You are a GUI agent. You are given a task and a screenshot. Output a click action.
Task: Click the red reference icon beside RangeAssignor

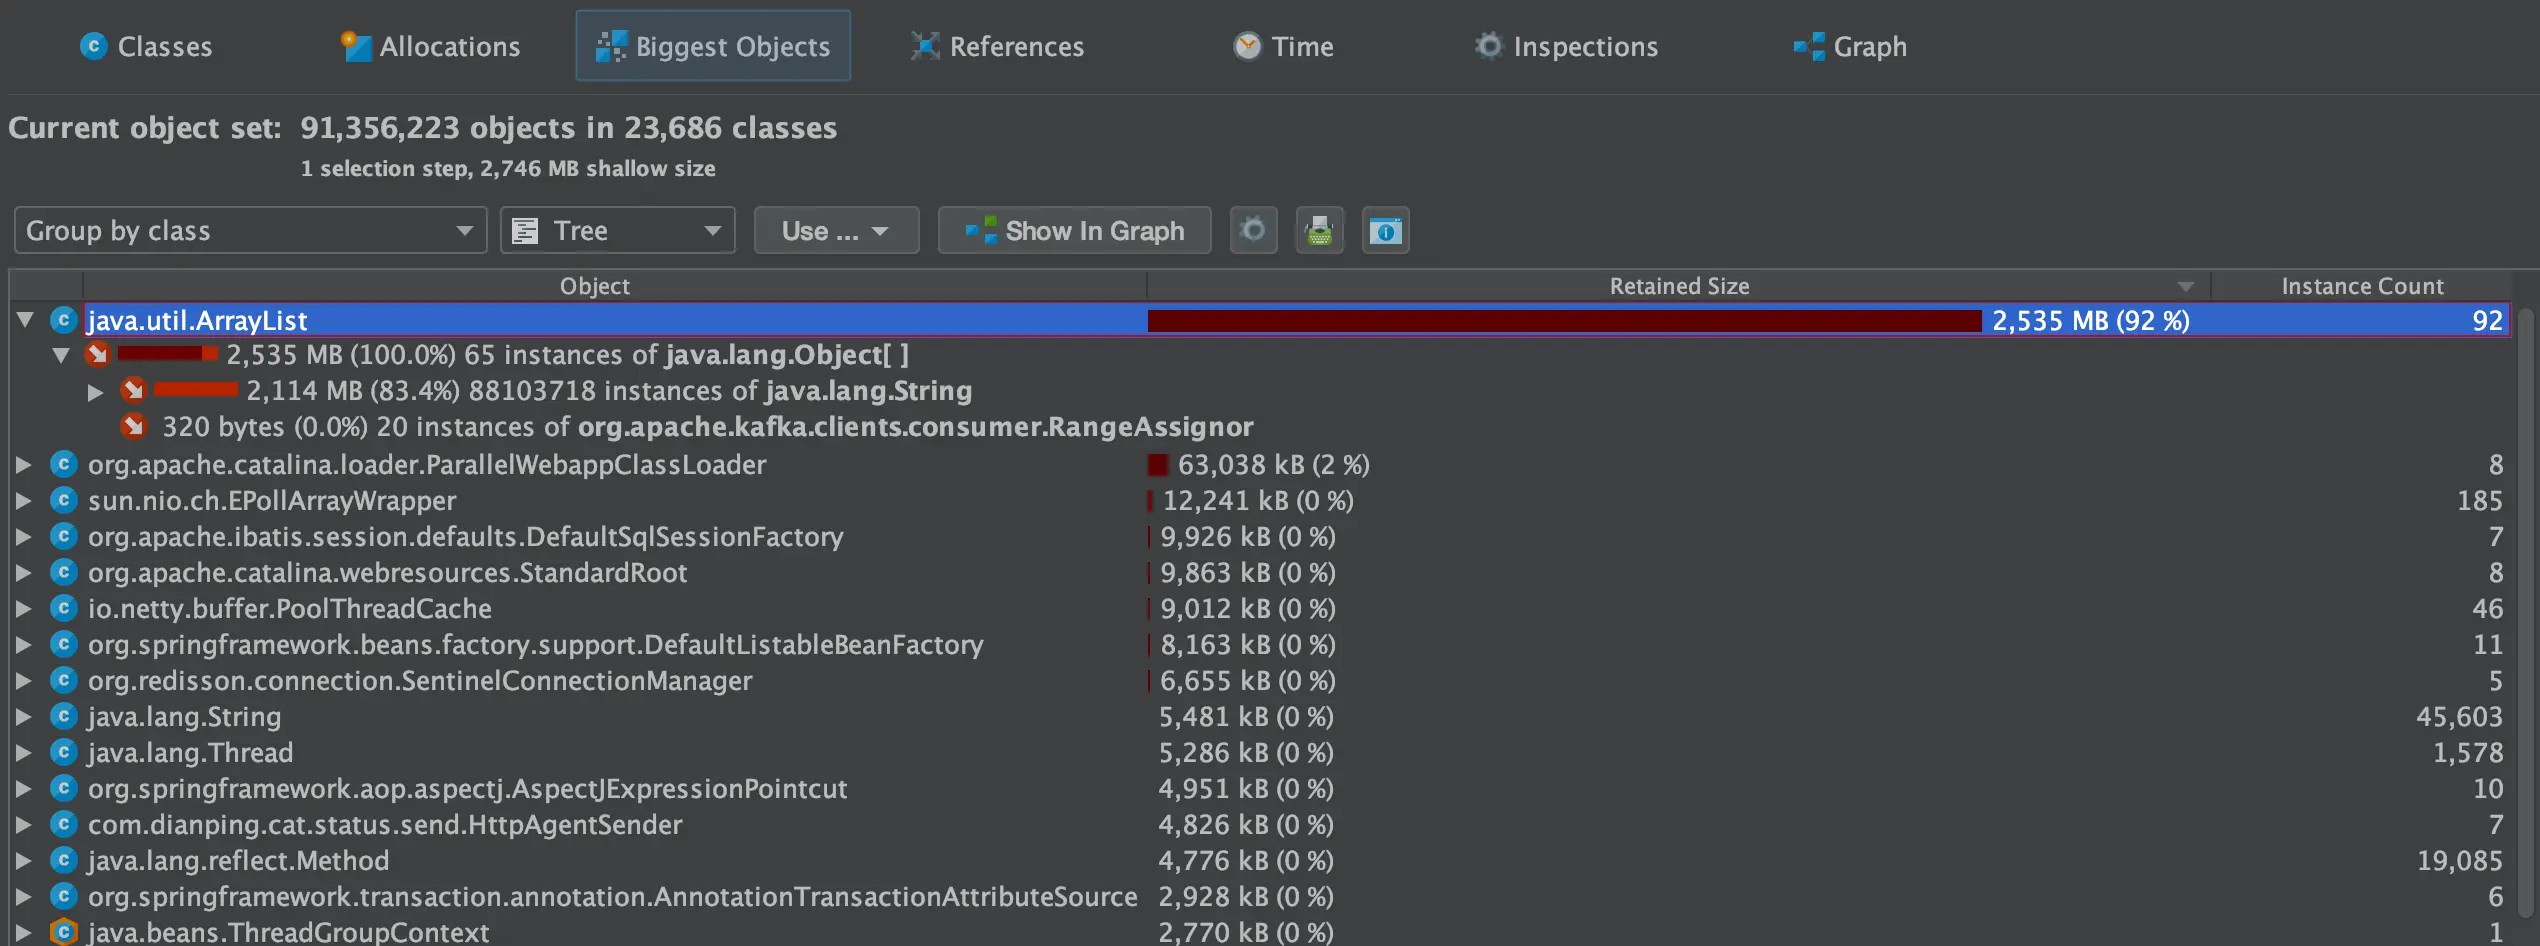[x=133, y=426]
